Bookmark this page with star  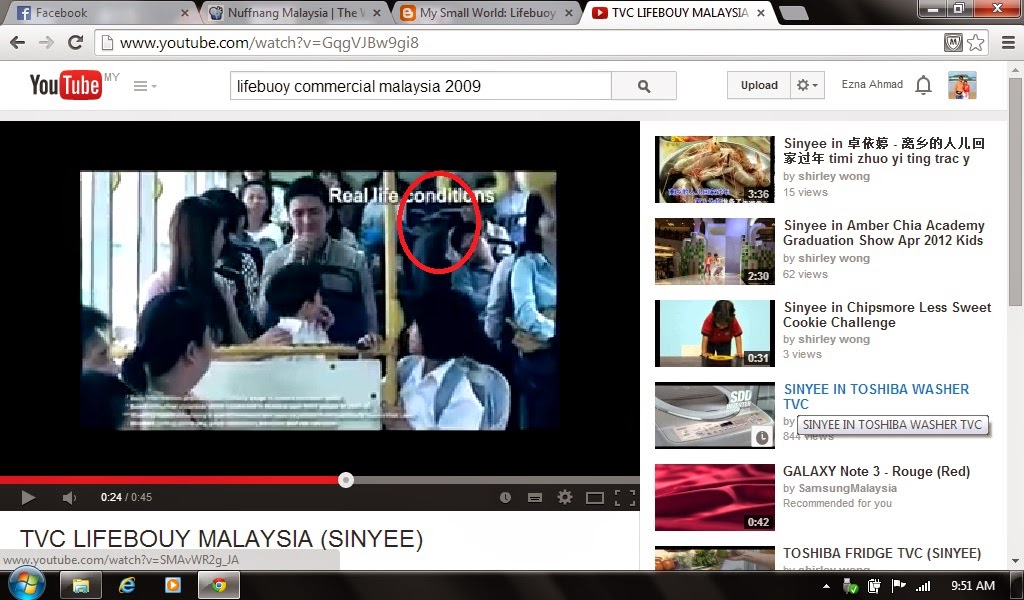[976, 43]
